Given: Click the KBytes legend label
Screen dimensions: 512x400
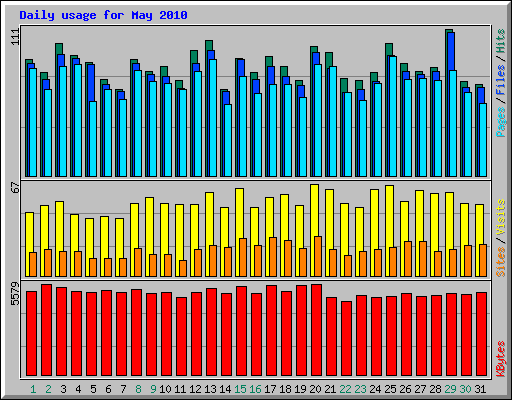Looking at the screenshot, I should (501, 359).
